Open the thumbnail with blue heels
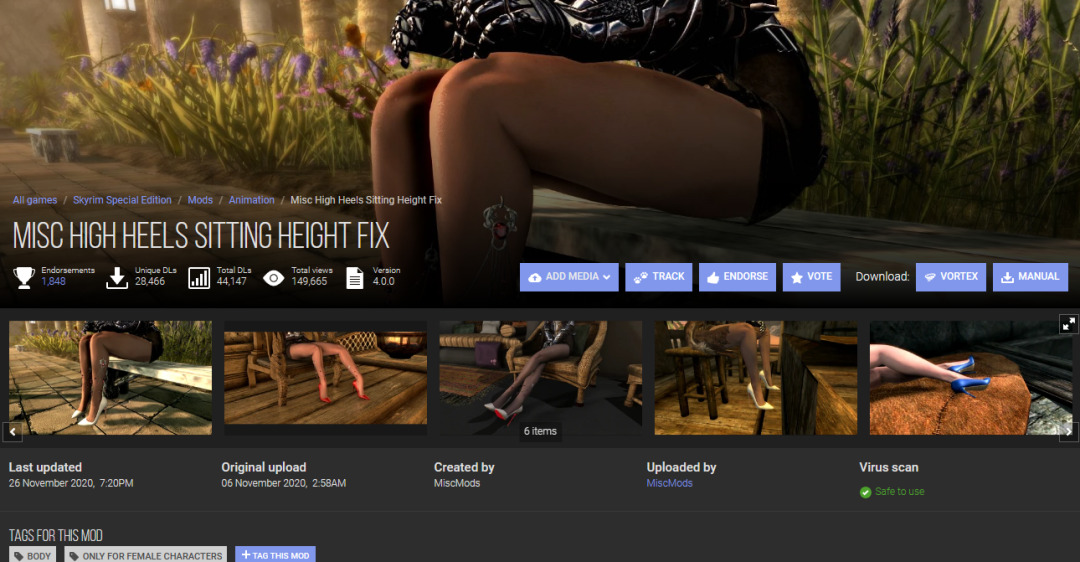 970,377
